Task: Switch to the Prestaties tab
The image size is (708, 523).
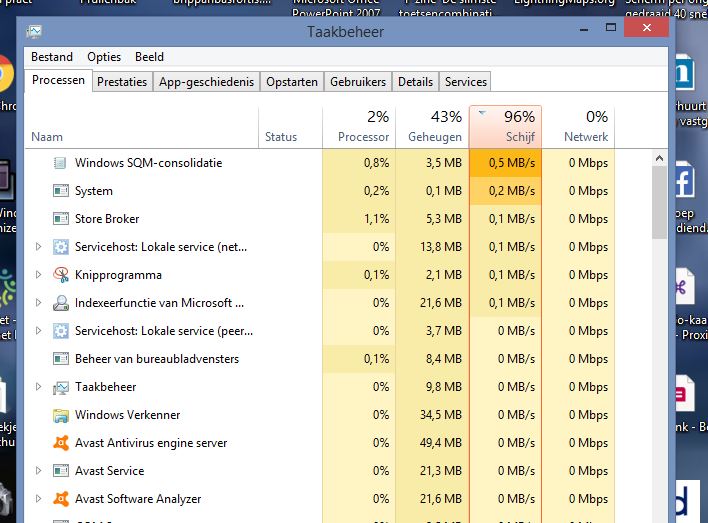Action: point(121,82)
